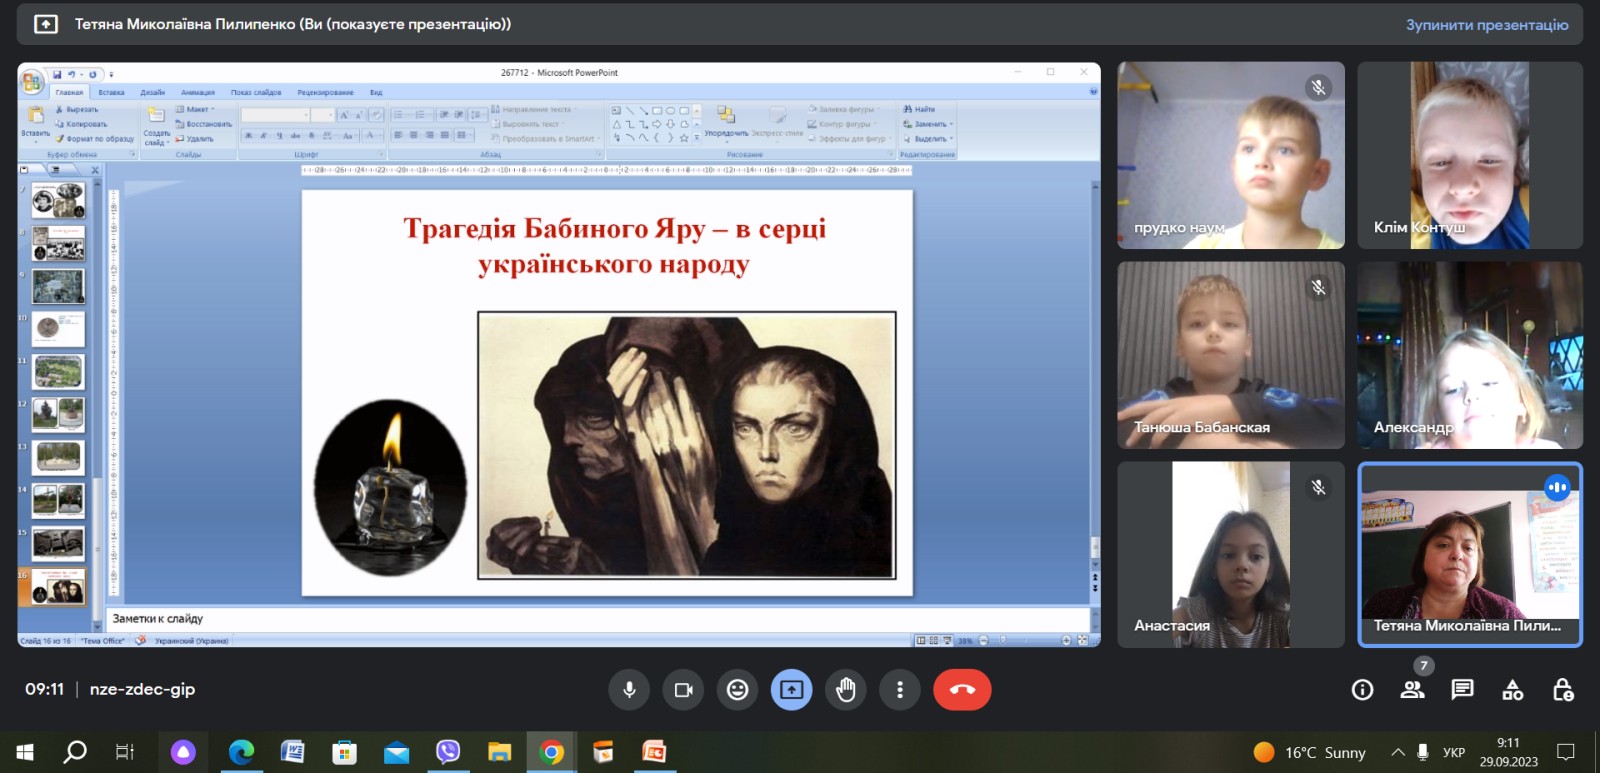1600x773 pixels.
Task: Save presentation from quick access toolbar
Action: tap(58, 74)
